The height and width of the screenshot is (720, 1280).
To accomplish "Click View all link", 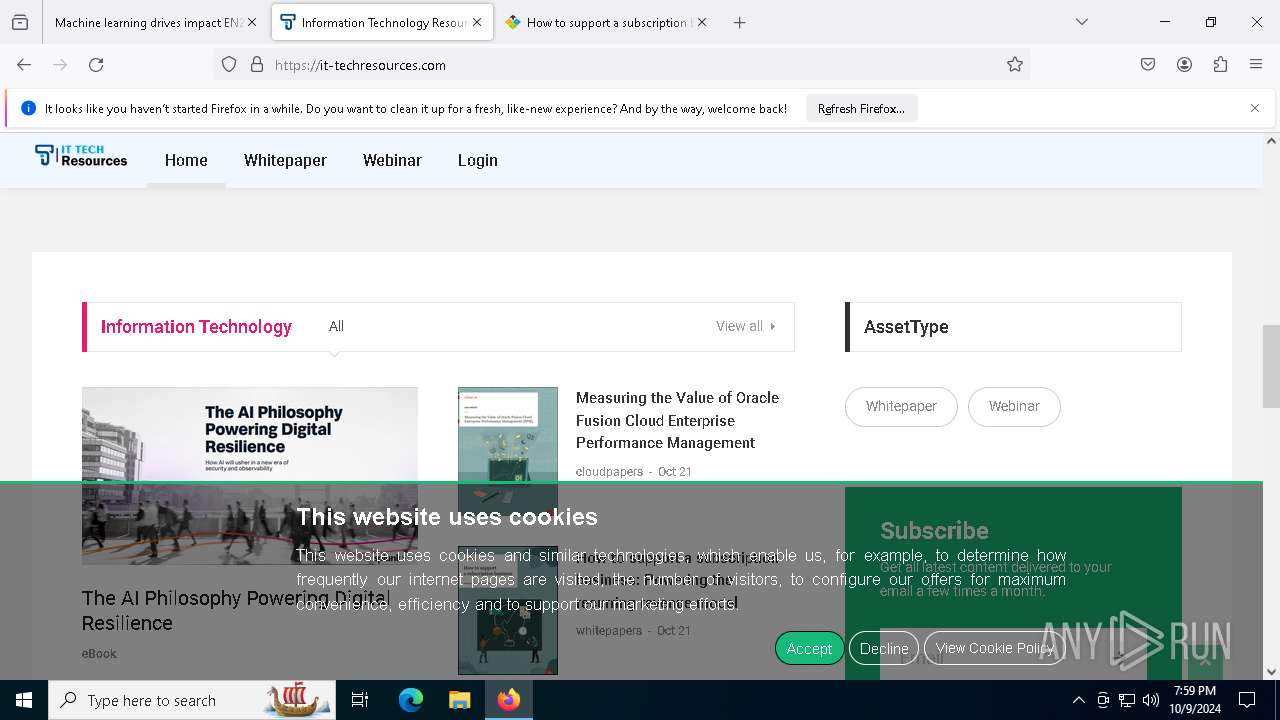I will [x=745, y=326].
